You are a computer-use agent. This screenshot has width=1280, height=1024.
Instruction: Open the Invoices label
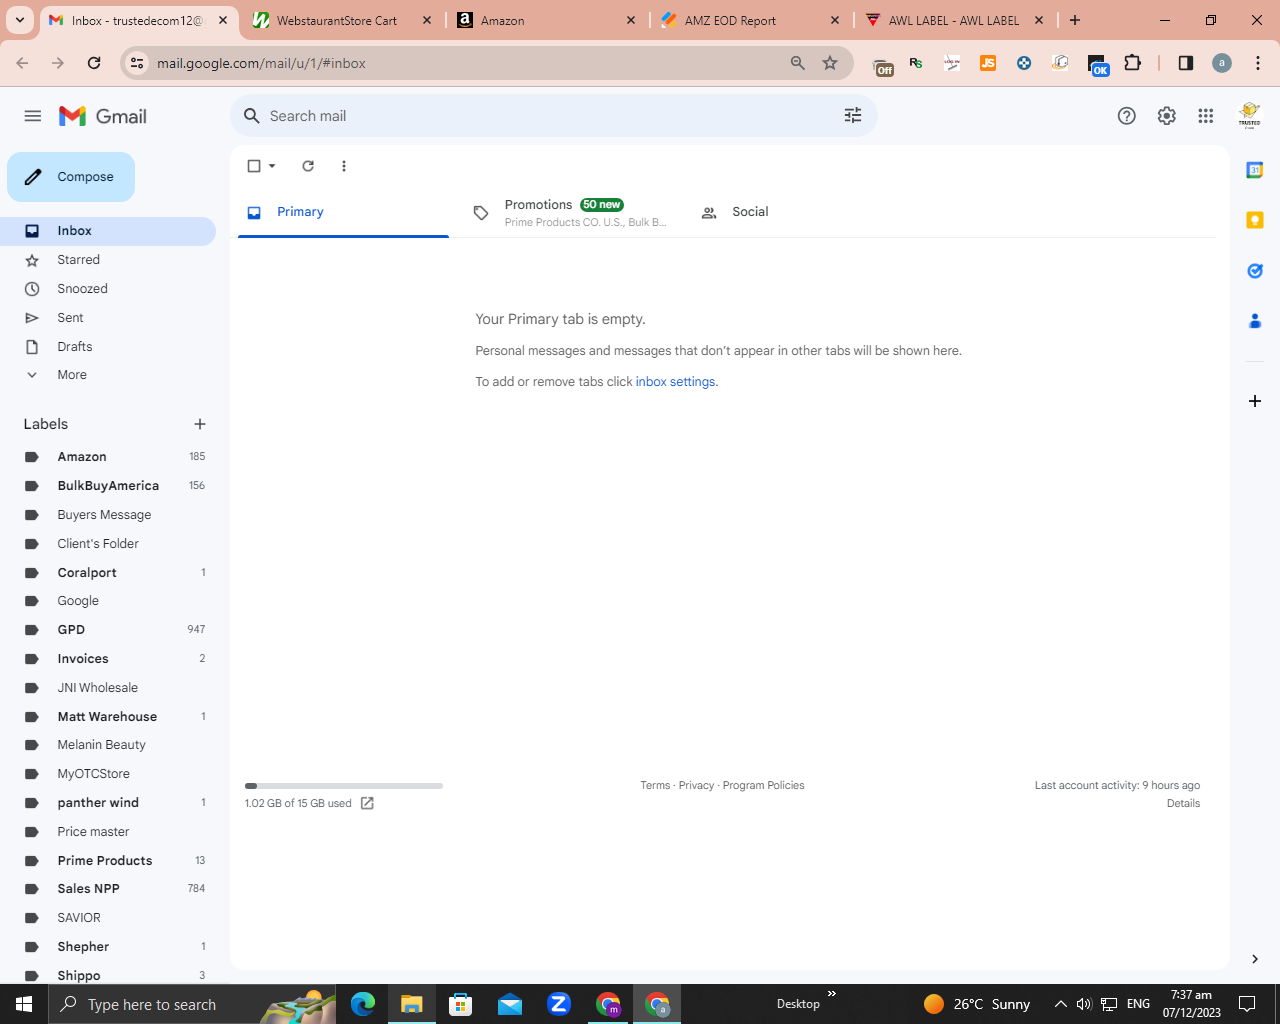point(108,659)
